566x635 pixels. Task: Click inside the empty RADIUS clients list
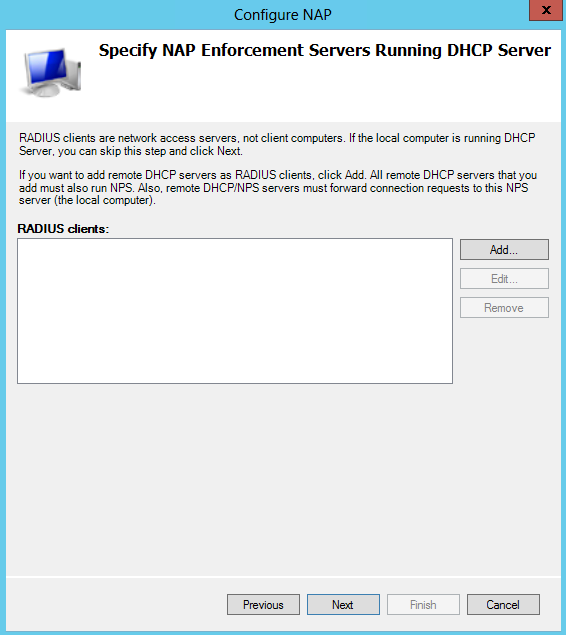235,311
